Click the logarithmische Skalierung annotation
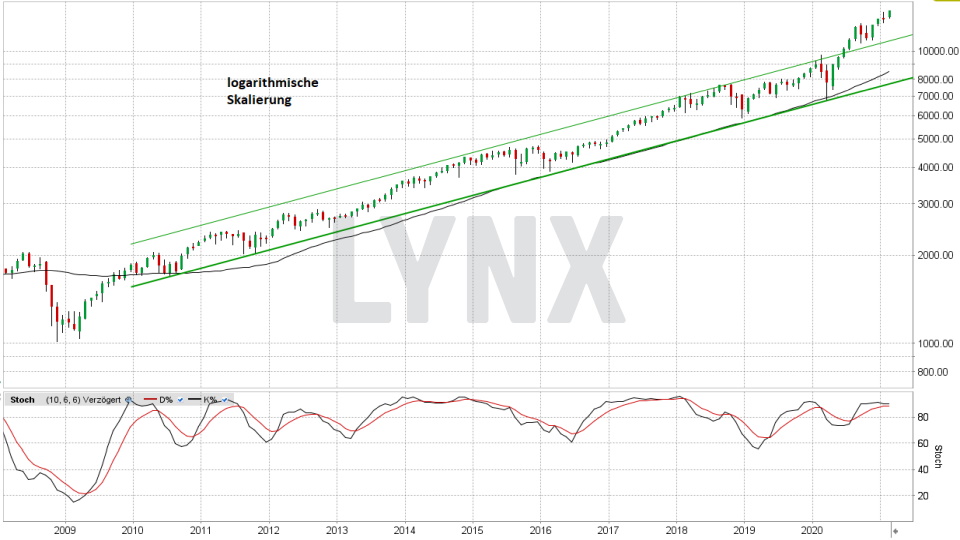The width and height of the screenshot is (960, 540). 272,91
